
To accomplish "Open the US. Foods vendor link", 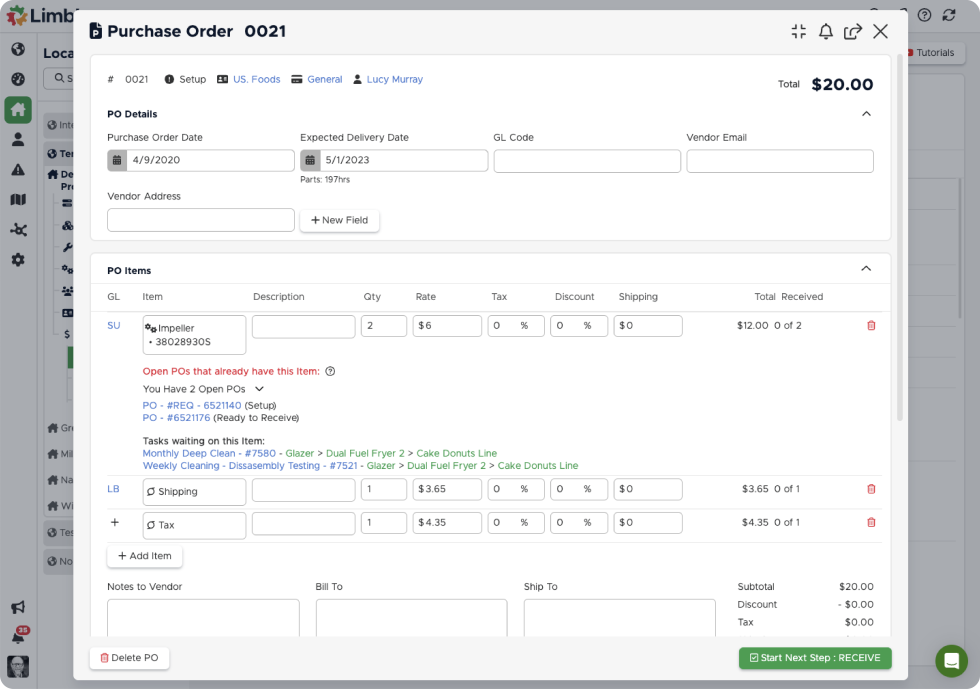I will click(256, 80).
